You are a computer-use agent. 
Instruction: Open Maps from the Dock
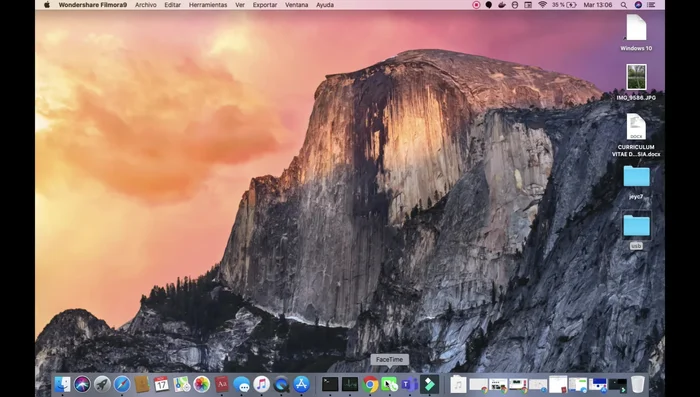pyautogui.click(x=181, y=384)
